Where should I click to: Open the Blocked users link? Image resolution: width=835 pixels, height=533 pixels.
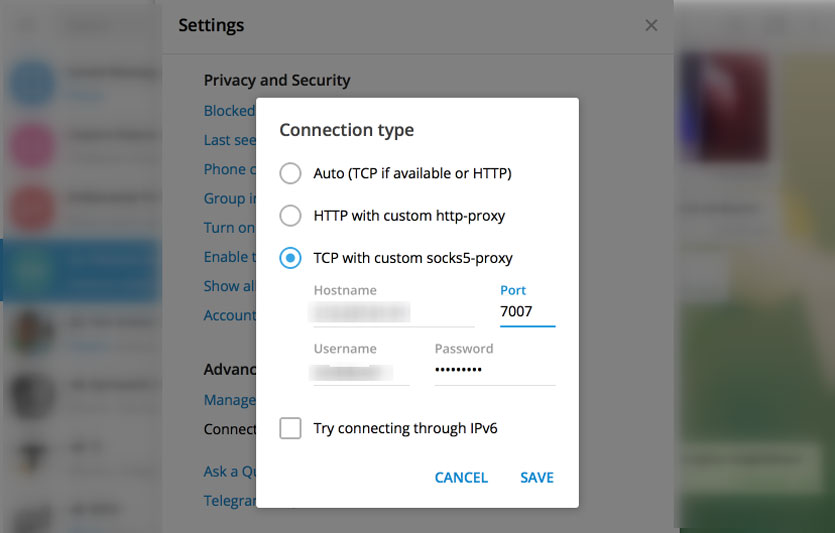pyautogui.click(x=230, y=111)
